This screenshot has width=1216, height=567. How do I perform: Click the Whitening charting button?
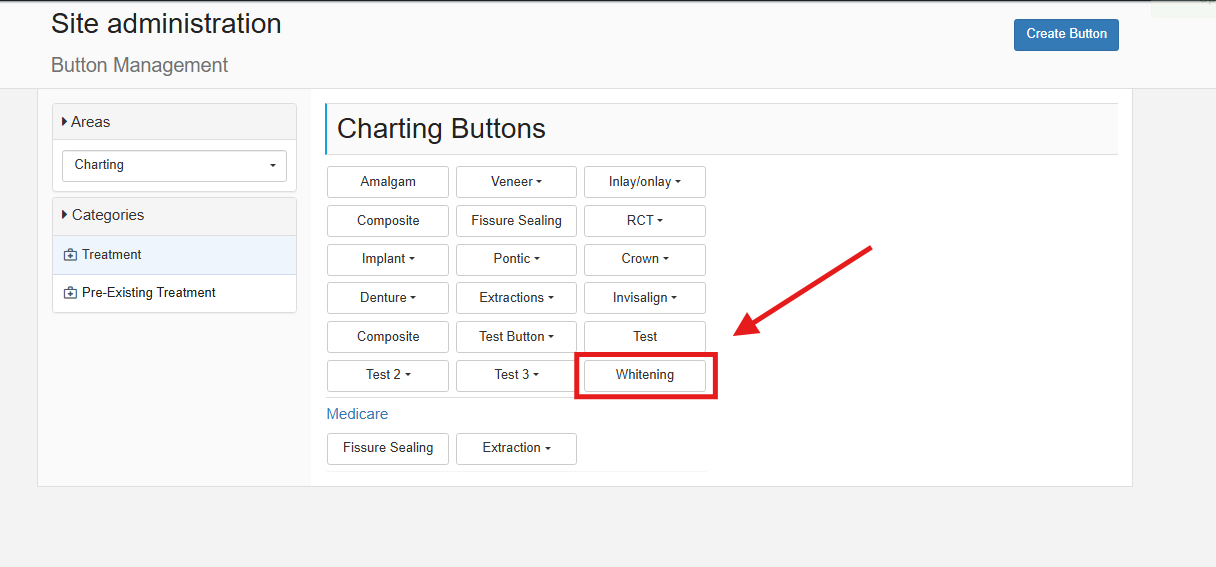[x=645, y=375]
